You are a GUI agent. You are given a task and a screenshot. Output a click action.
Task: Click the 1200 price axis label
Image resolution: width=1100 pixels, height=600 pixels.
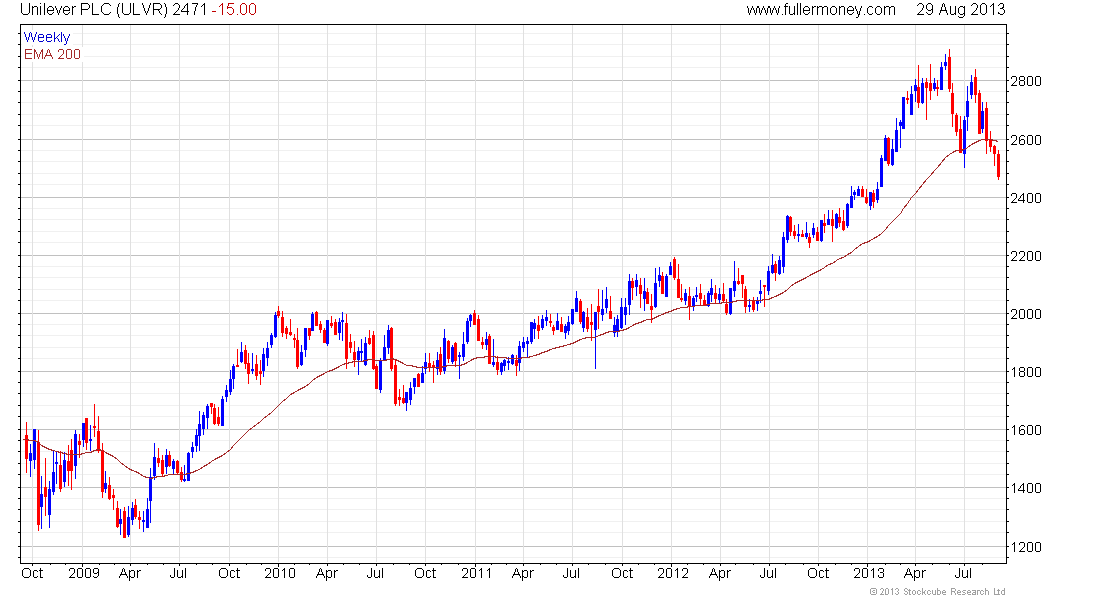coord(1026,547)
